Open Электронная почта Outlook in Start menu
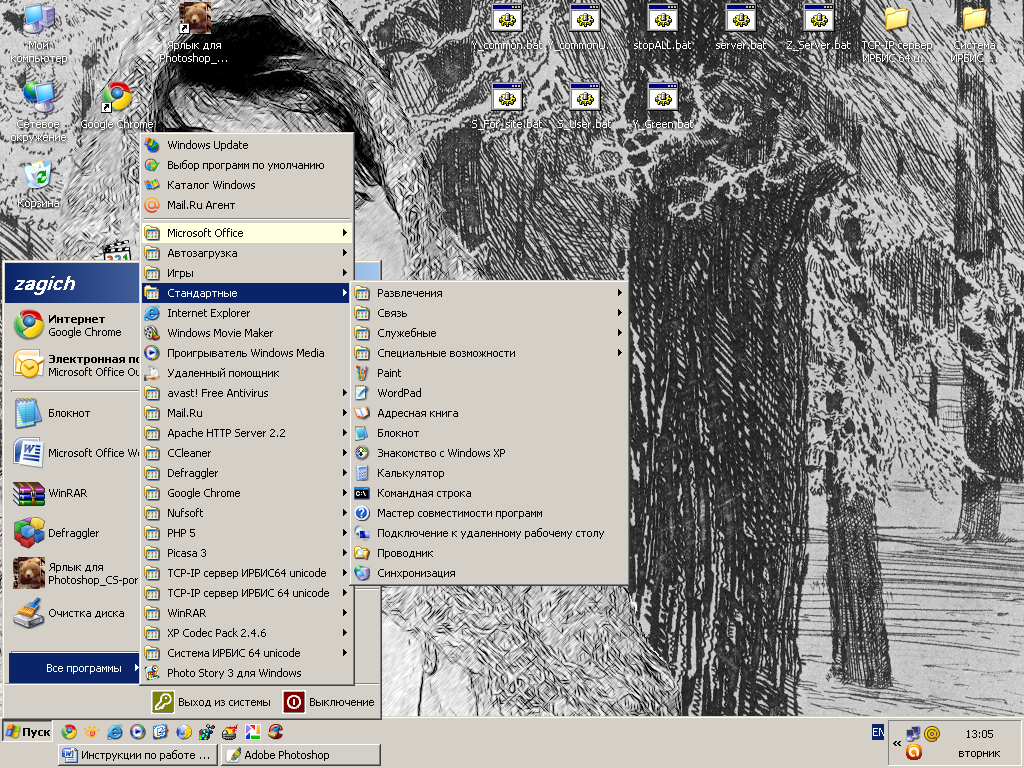This screenshot has width=1024, height=768. [x=72, y=365]
